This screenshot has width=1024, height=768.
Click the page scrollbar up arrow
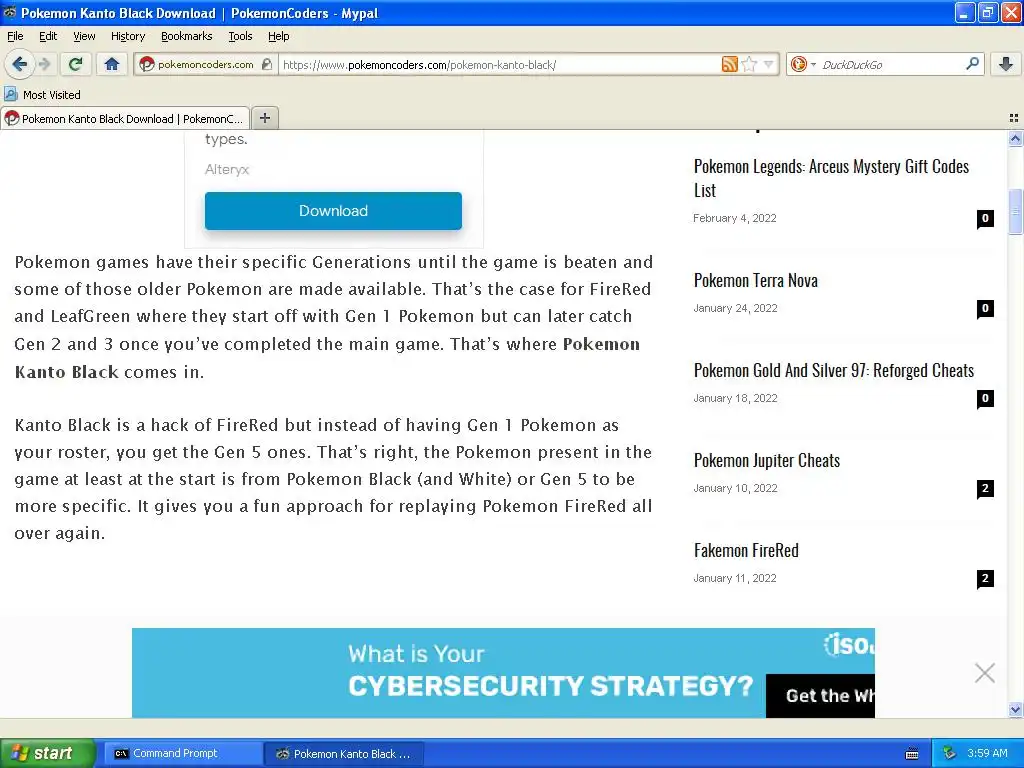(1015, 138)
